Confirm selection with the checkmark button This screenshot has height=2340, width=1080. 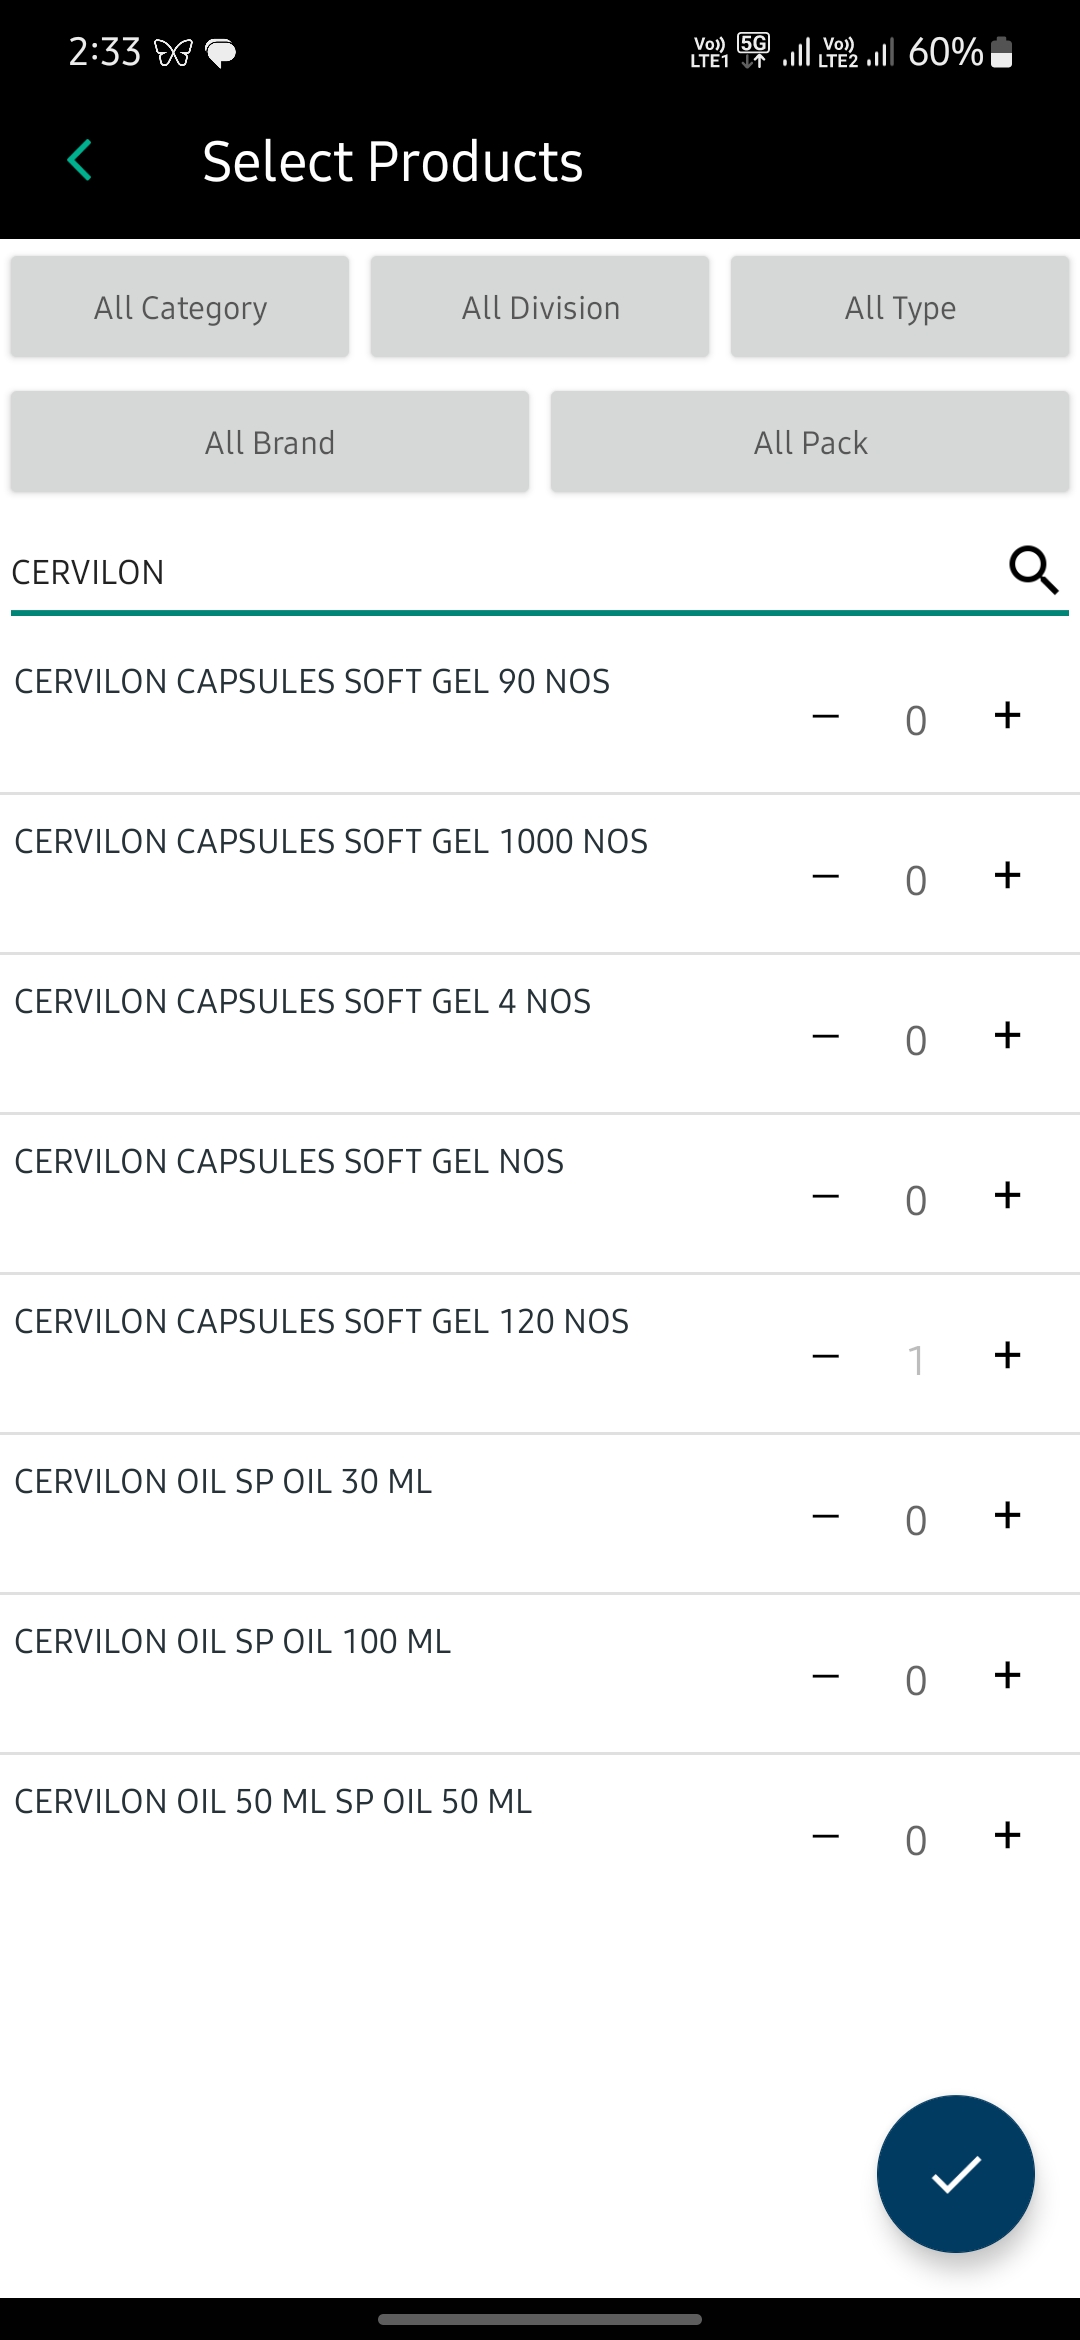tap(955, 2173)
